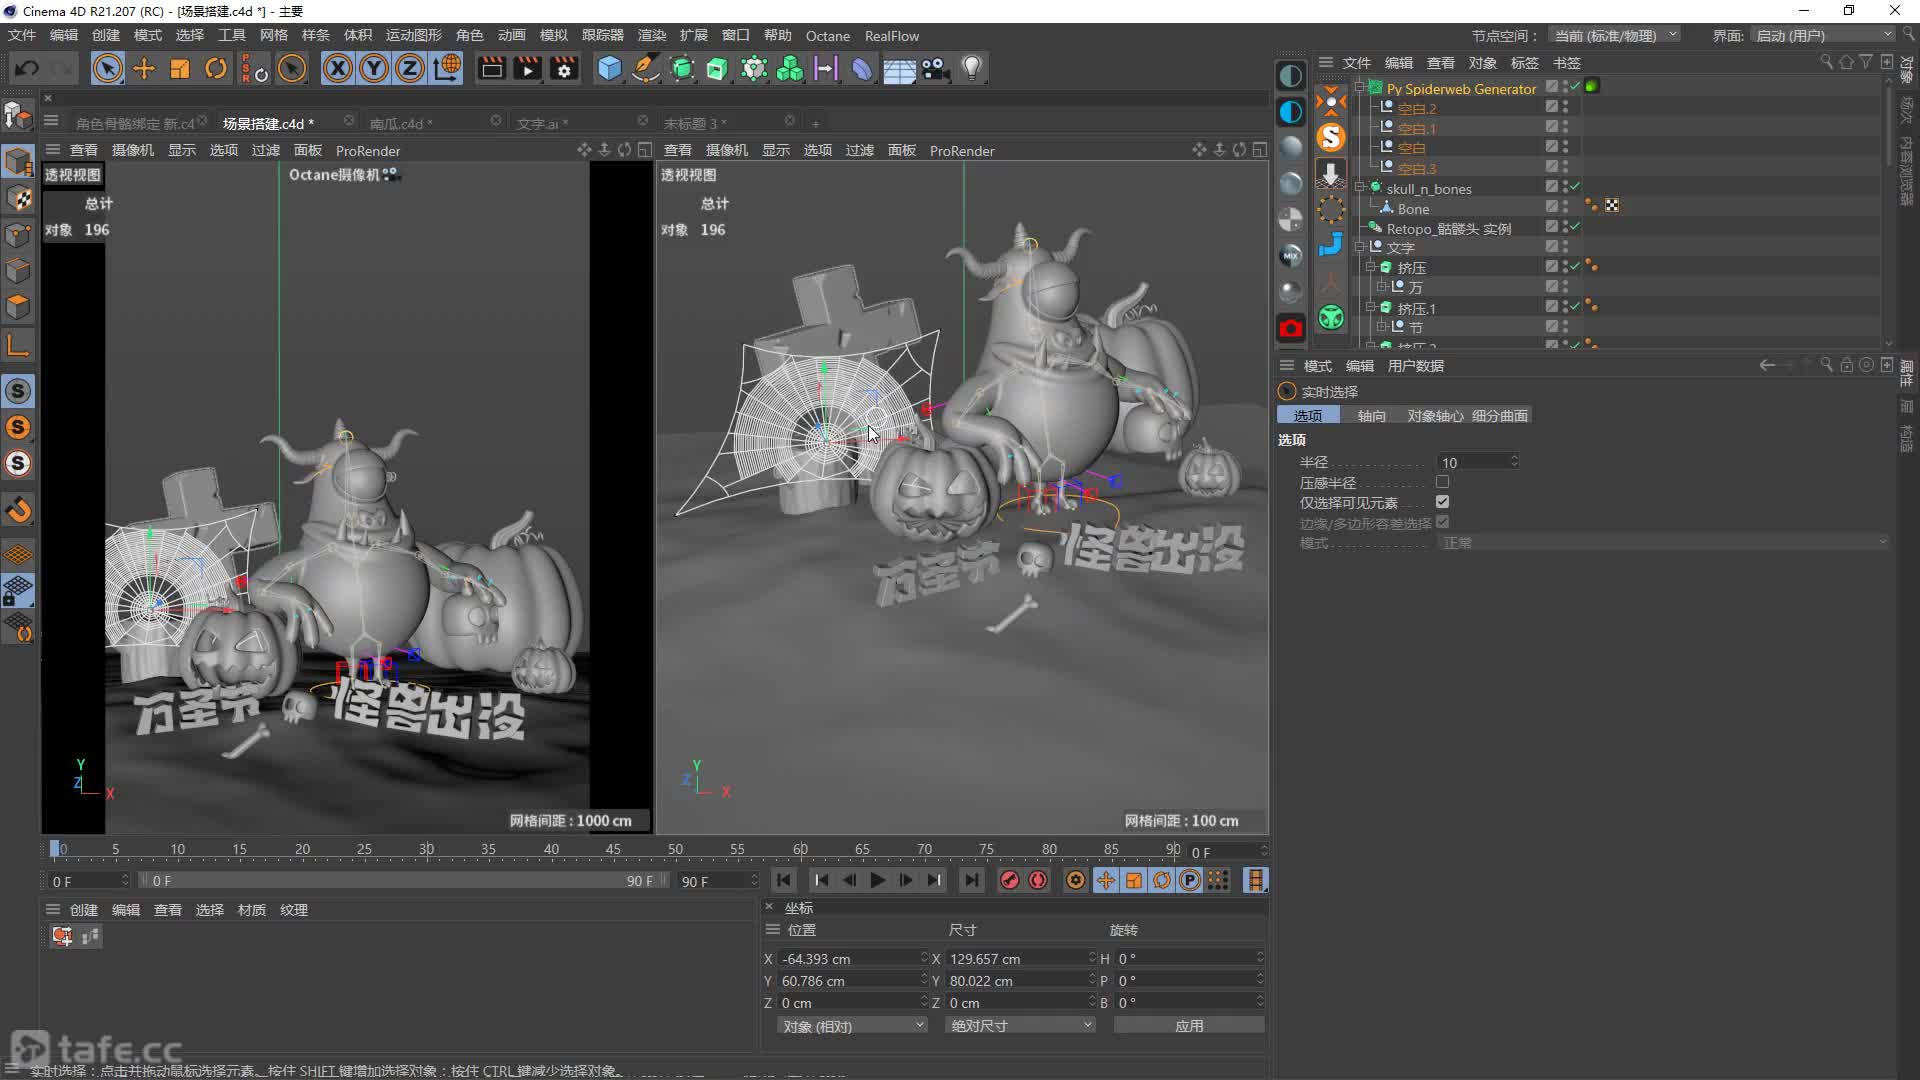The height and width of the screenshot is (1080, 1920).
Task: Open the Spline Pen tool
Action: coord(646,68)
